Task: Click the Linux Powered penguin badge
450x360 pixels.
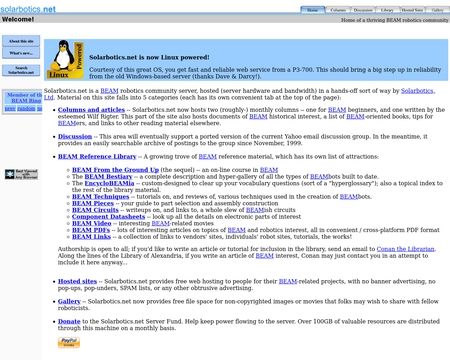Action: 65,60
